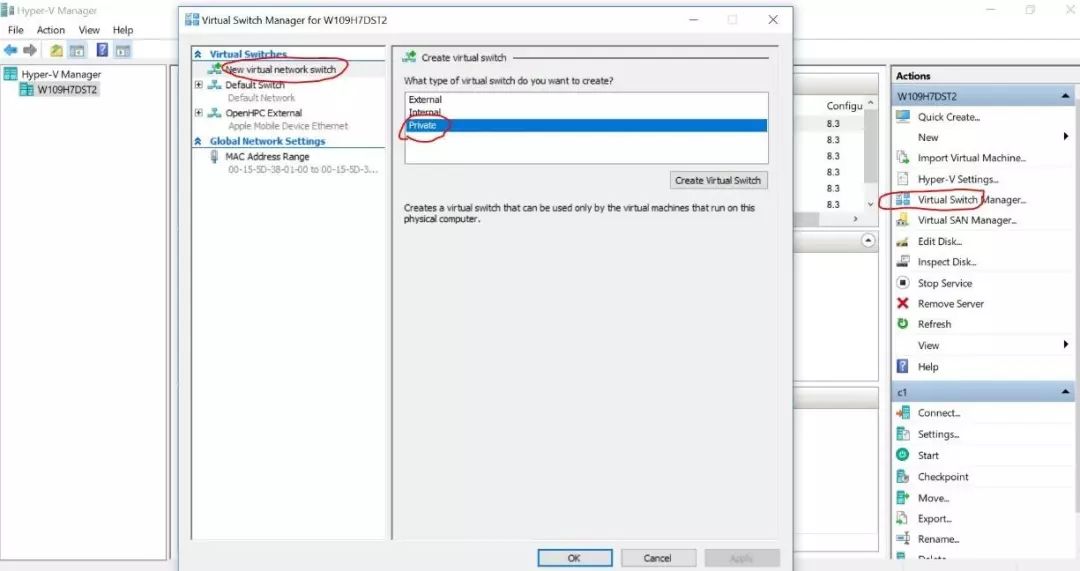The height and width of the screenshot is (571, 1080).
Task: Click the Help question mark toolbar icon
Action: 102,50
